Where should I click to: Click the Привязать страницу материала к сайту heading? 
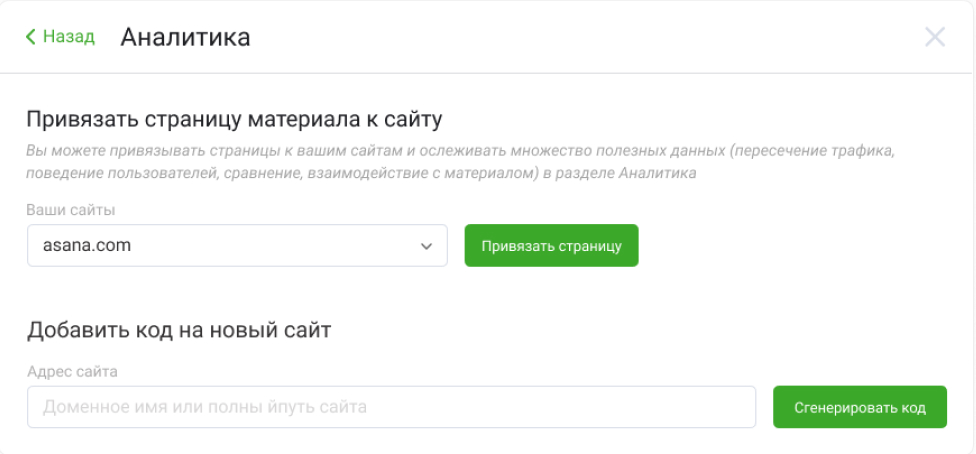click(x=234, y=120)
